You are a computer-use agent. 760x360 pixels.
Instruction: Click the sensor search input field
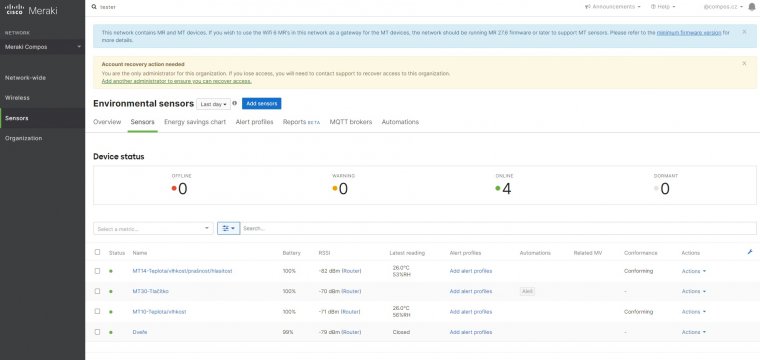point(499,228)
